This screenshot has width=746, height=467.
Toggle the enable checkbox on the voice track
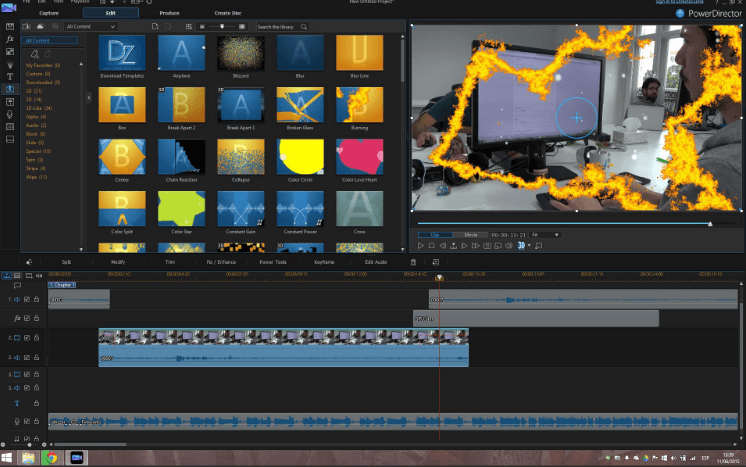click(x=27, y=421)
